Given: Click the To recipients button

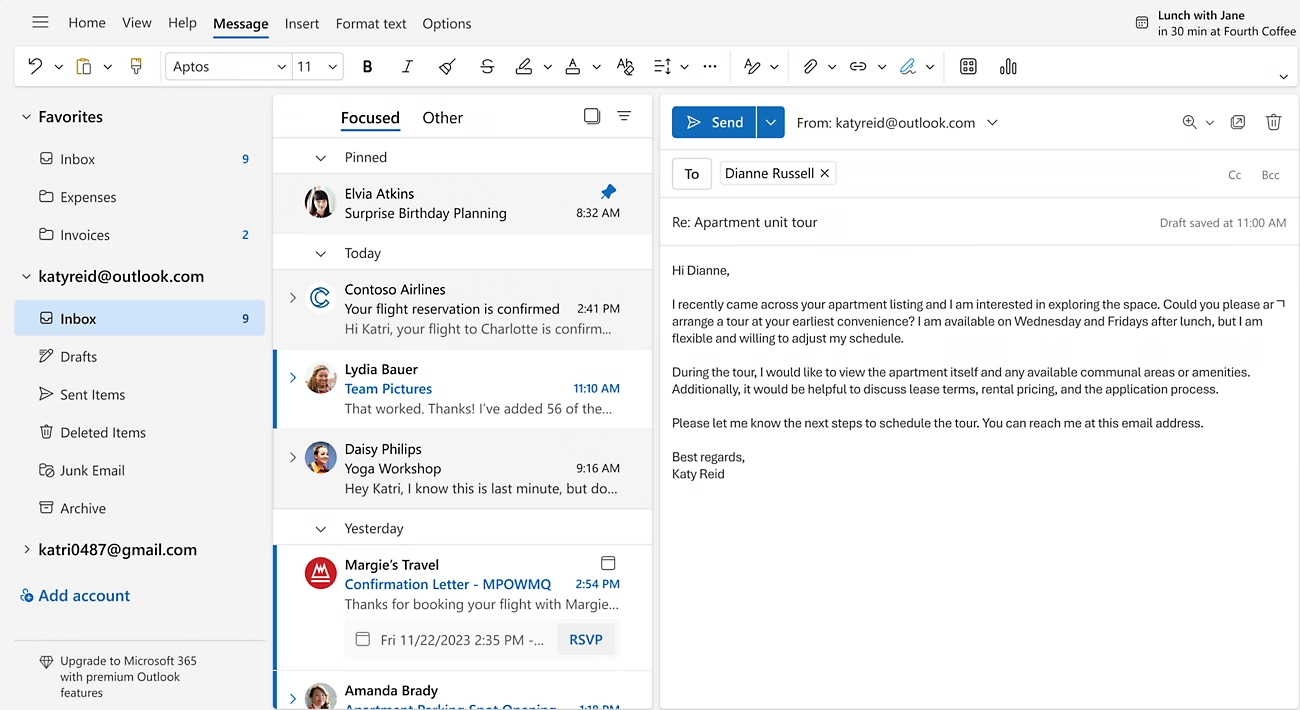Looking at the screenshot, I should 692,173.
